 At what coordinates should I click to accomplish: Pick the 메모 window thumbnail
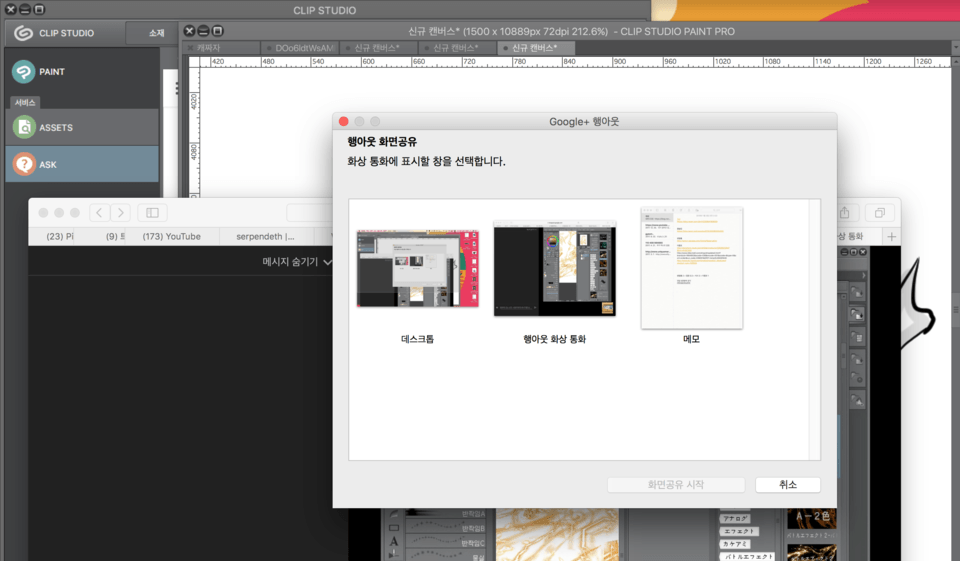pyautogui.click(x=691, y=267)
